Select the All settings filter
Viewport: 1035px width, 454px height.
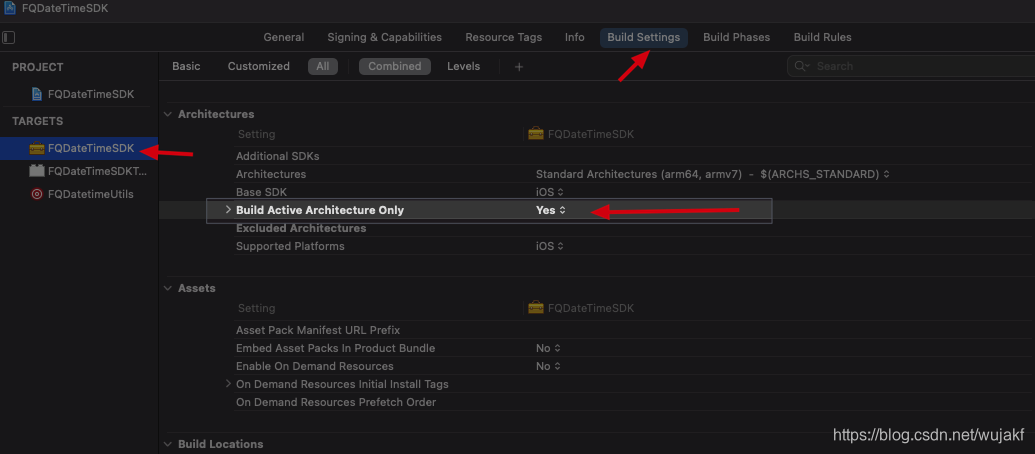point(323,66)
